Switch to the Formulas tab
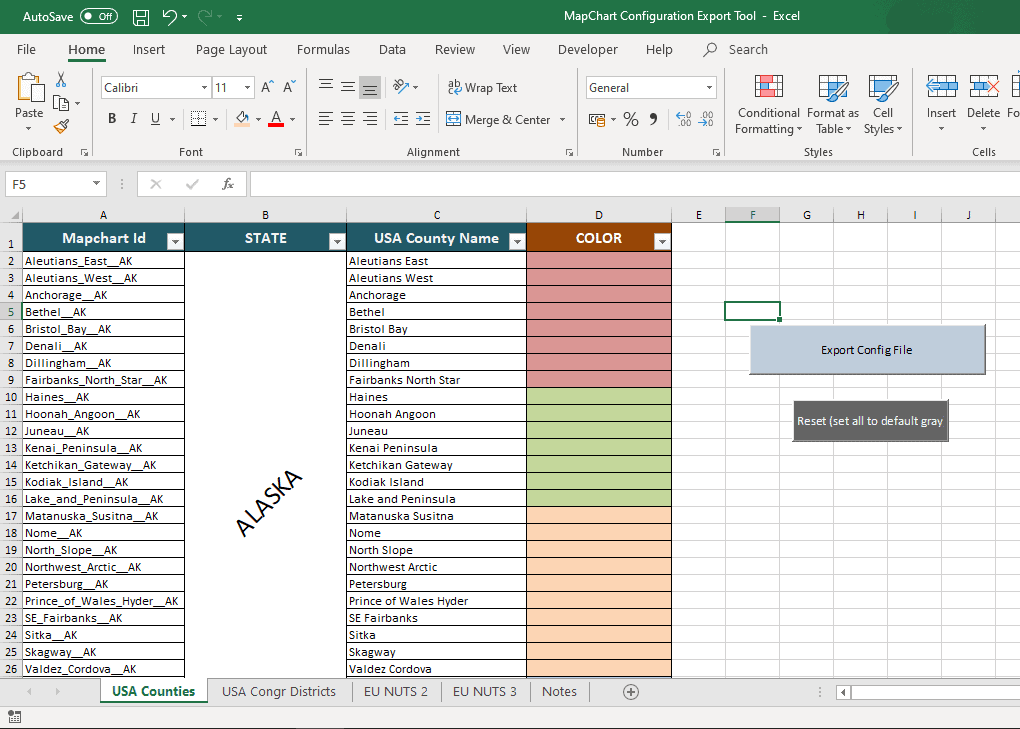The image size is (1020, 729). 323,49
